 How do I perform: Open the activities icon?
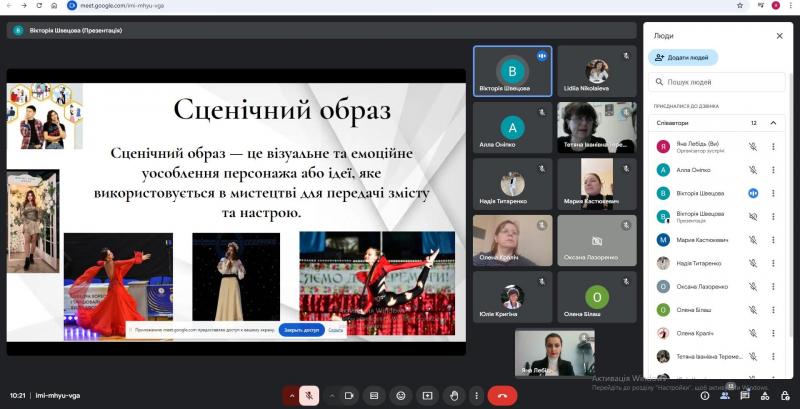[765, 396]
